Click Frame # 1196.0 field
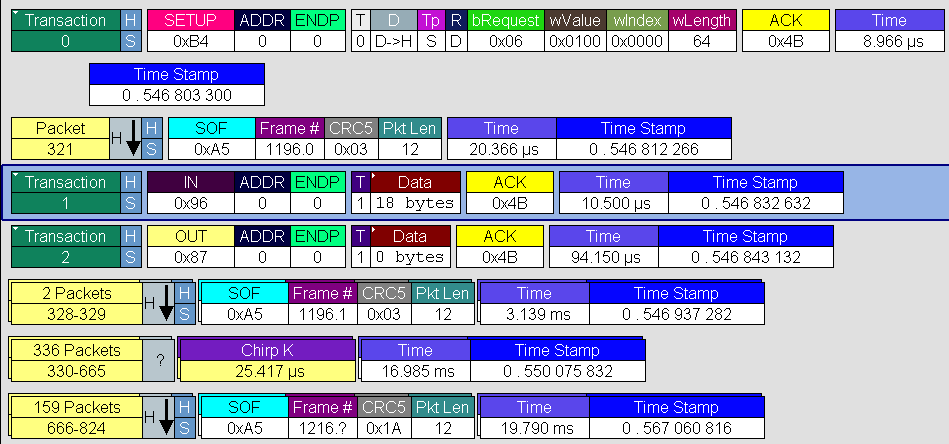949x444 pixels. click(290, 139)
